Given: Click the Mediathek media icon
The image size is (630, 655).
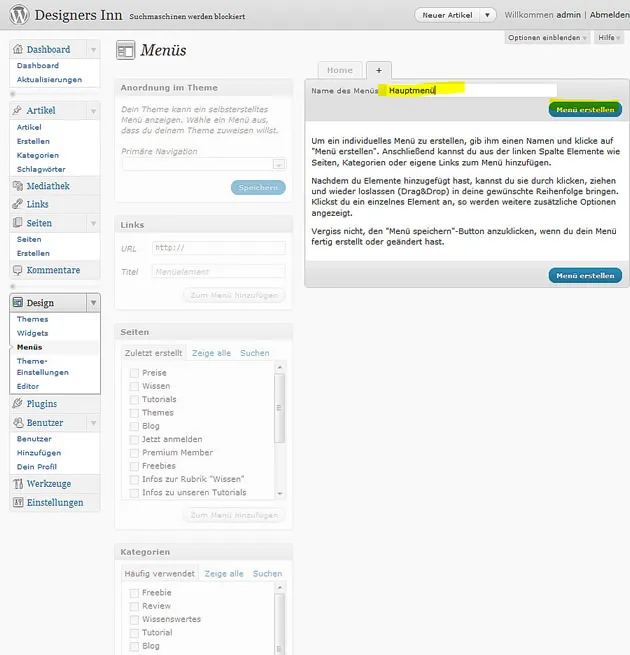Looking at the screenshot, I should point(18,186).
